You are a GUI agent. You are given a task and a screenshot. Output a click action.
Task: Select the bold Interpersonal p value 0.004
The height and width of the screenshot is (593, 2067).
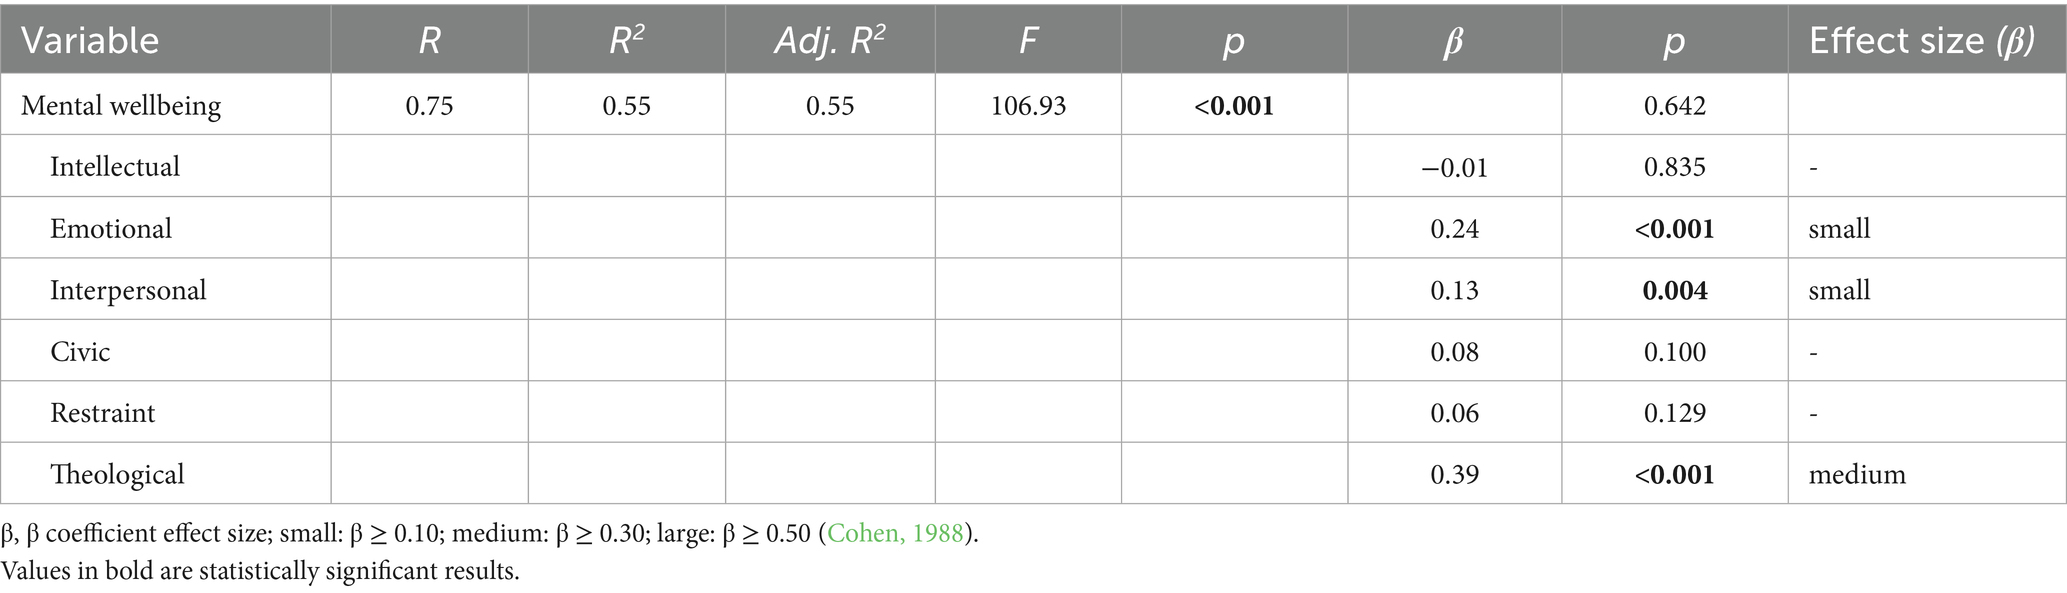[x=1674, y=290]
